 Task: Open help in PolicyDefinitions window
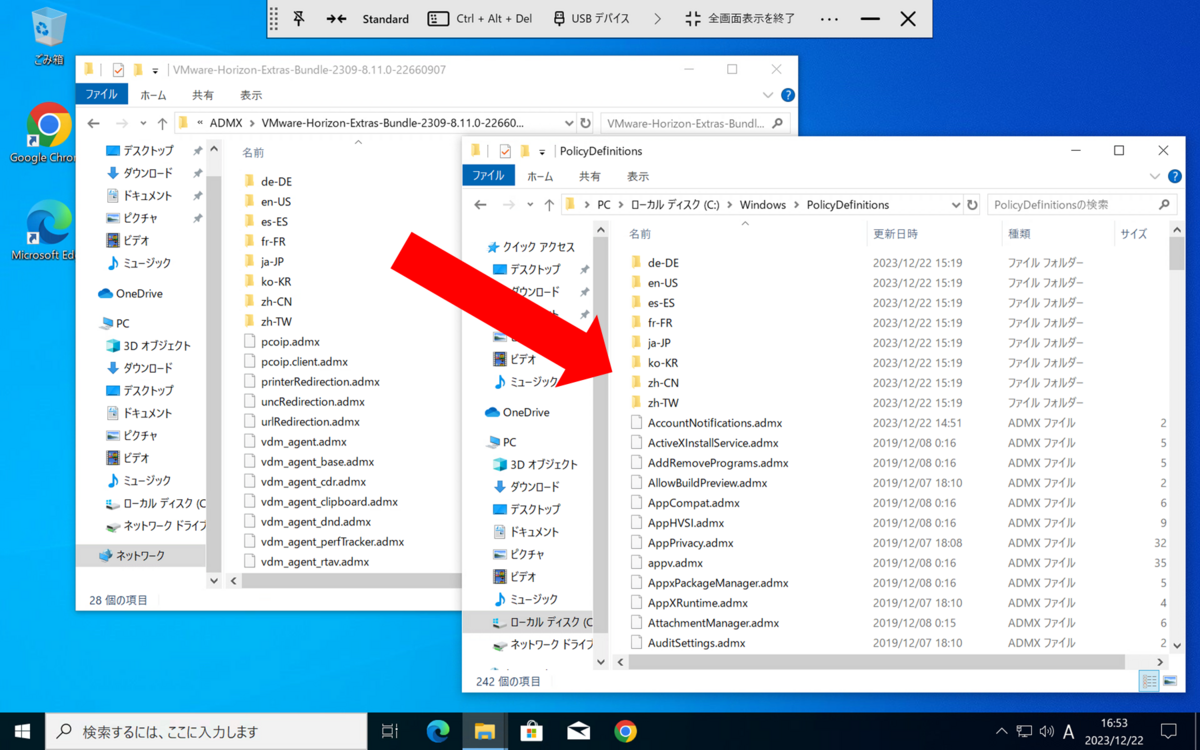1175,176
